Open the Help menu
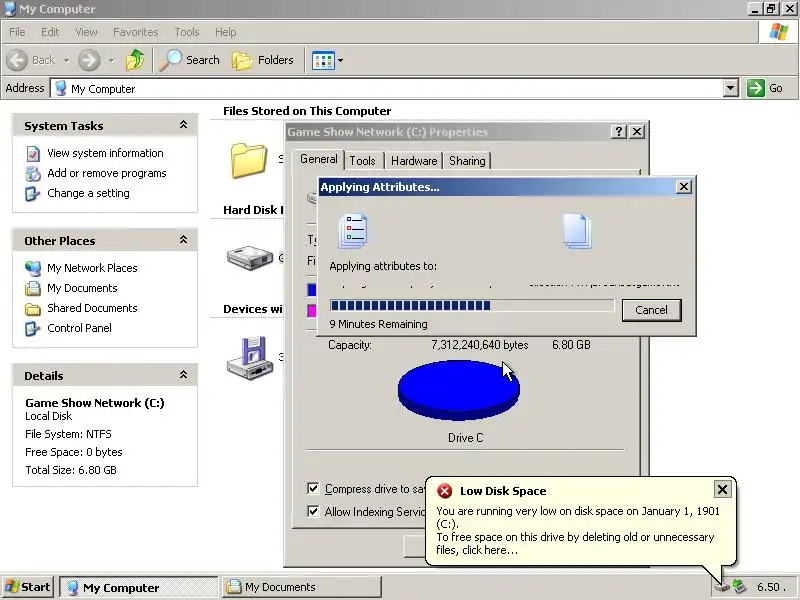 pos(226,32)
